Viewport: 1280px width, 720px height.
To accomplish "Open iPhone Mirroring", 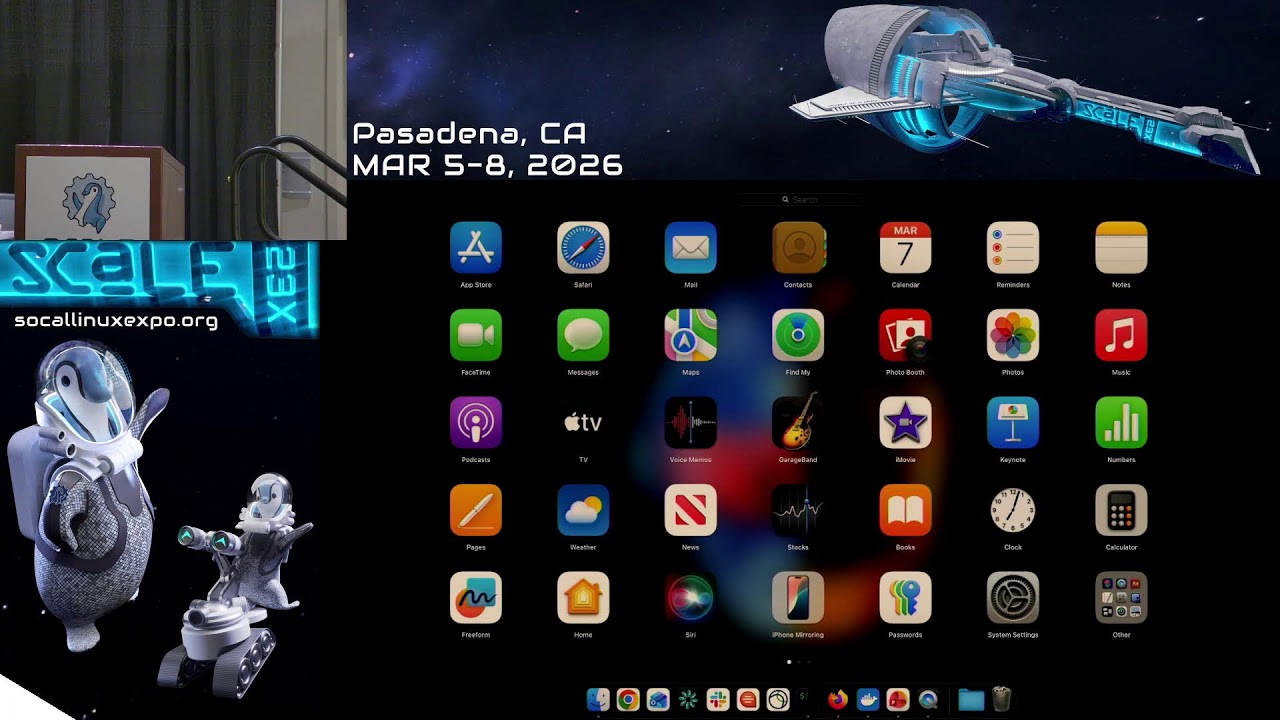I will 798,598.
